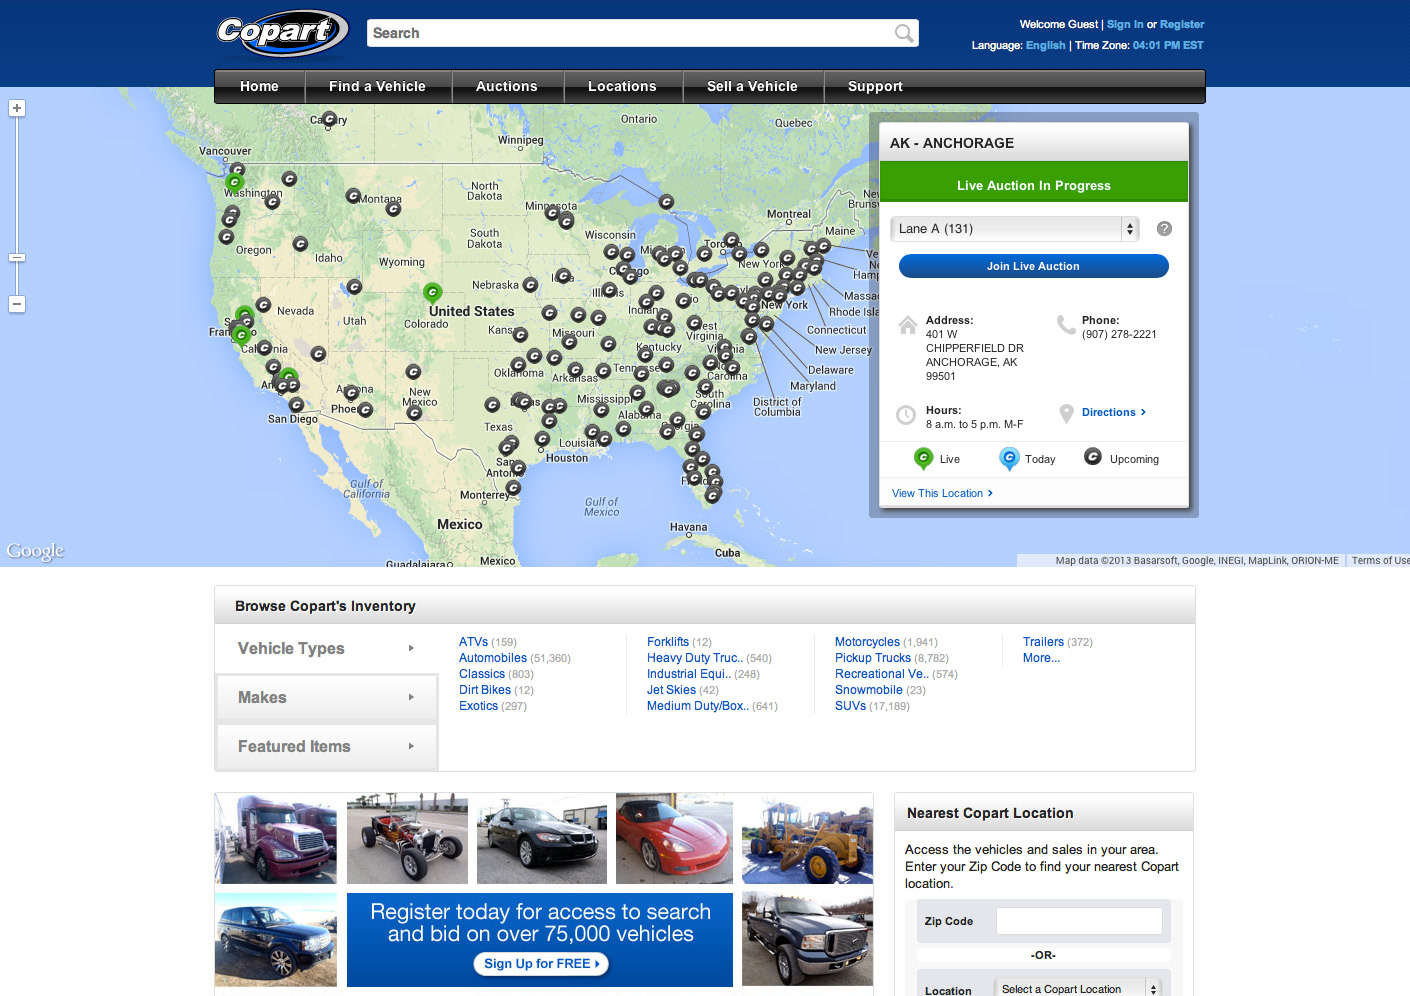This screenshot has width=1410, height=996.
Task: Click the yellow grader equipment thumbnail
Action: click(x=808, y=838)
